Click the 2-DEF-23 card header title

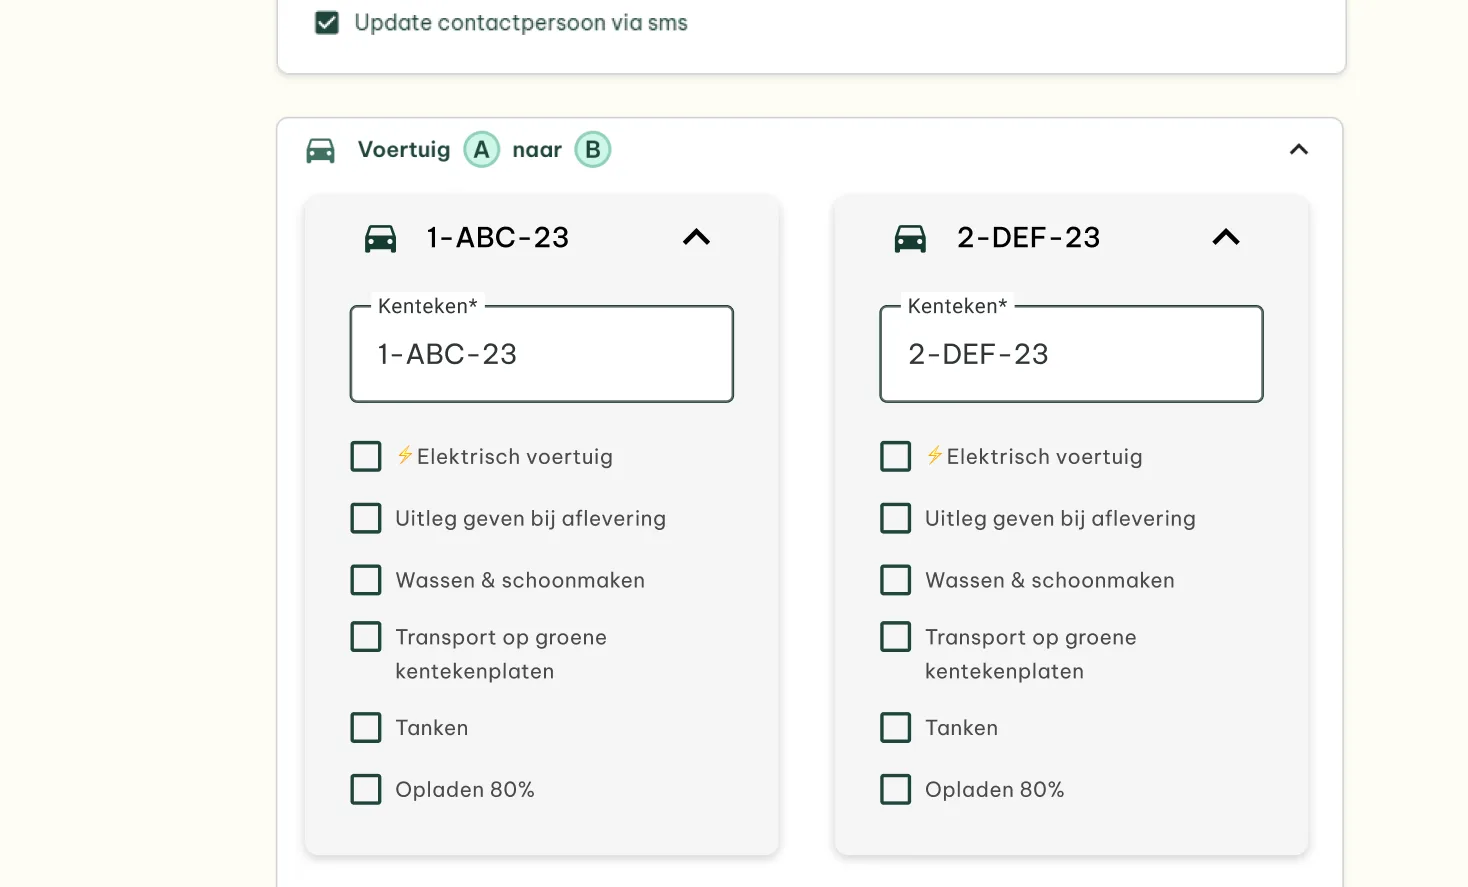point(1028,238)
